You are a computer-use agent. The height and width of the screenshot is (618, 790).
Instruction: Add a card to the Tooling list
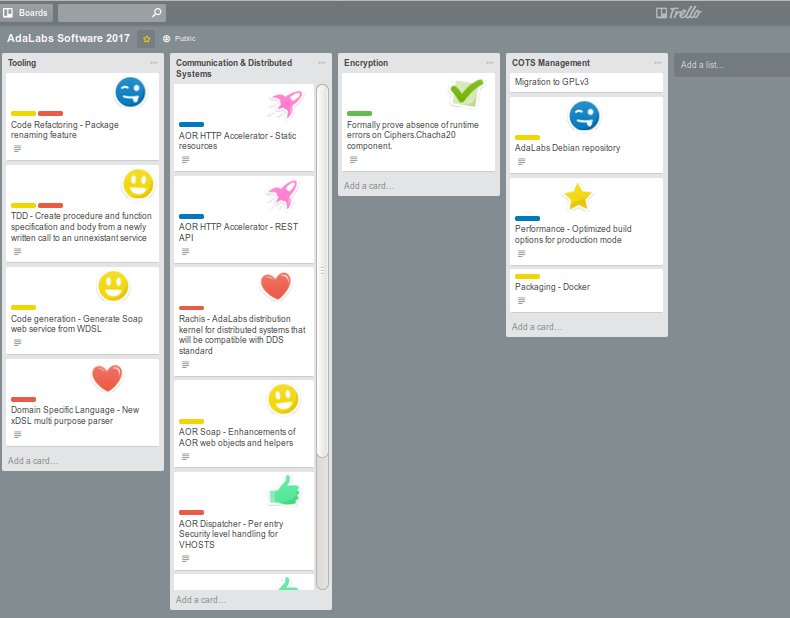point(33,461)
